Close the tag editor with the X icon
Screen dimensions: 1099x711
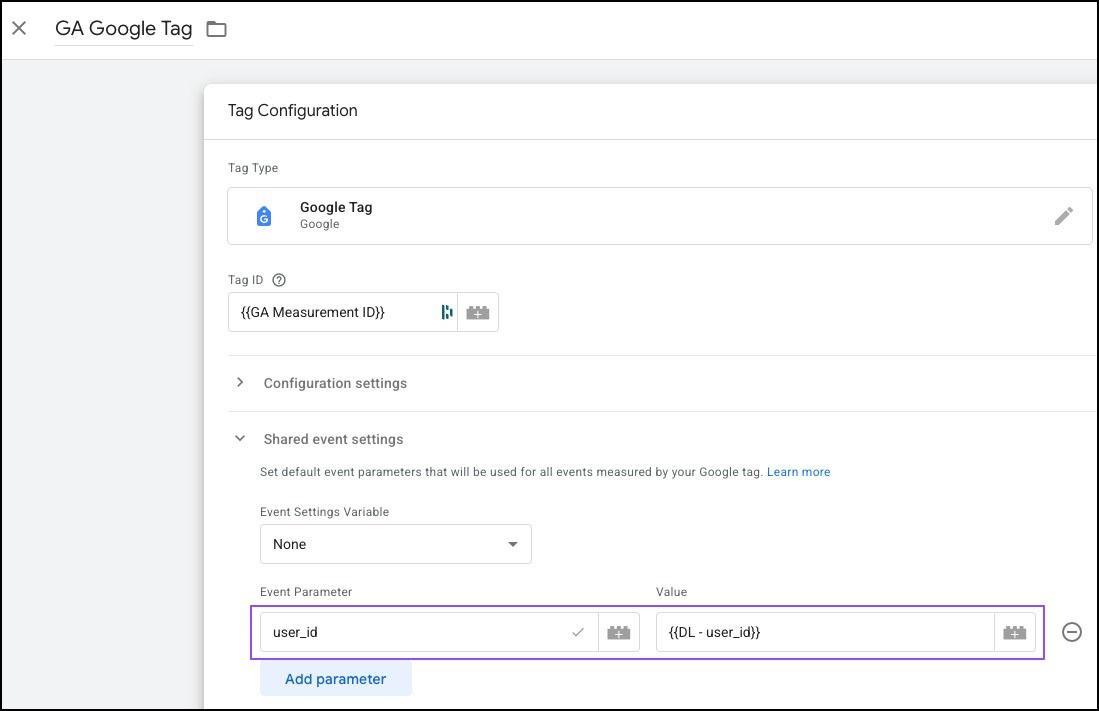[x=19, y=28]
